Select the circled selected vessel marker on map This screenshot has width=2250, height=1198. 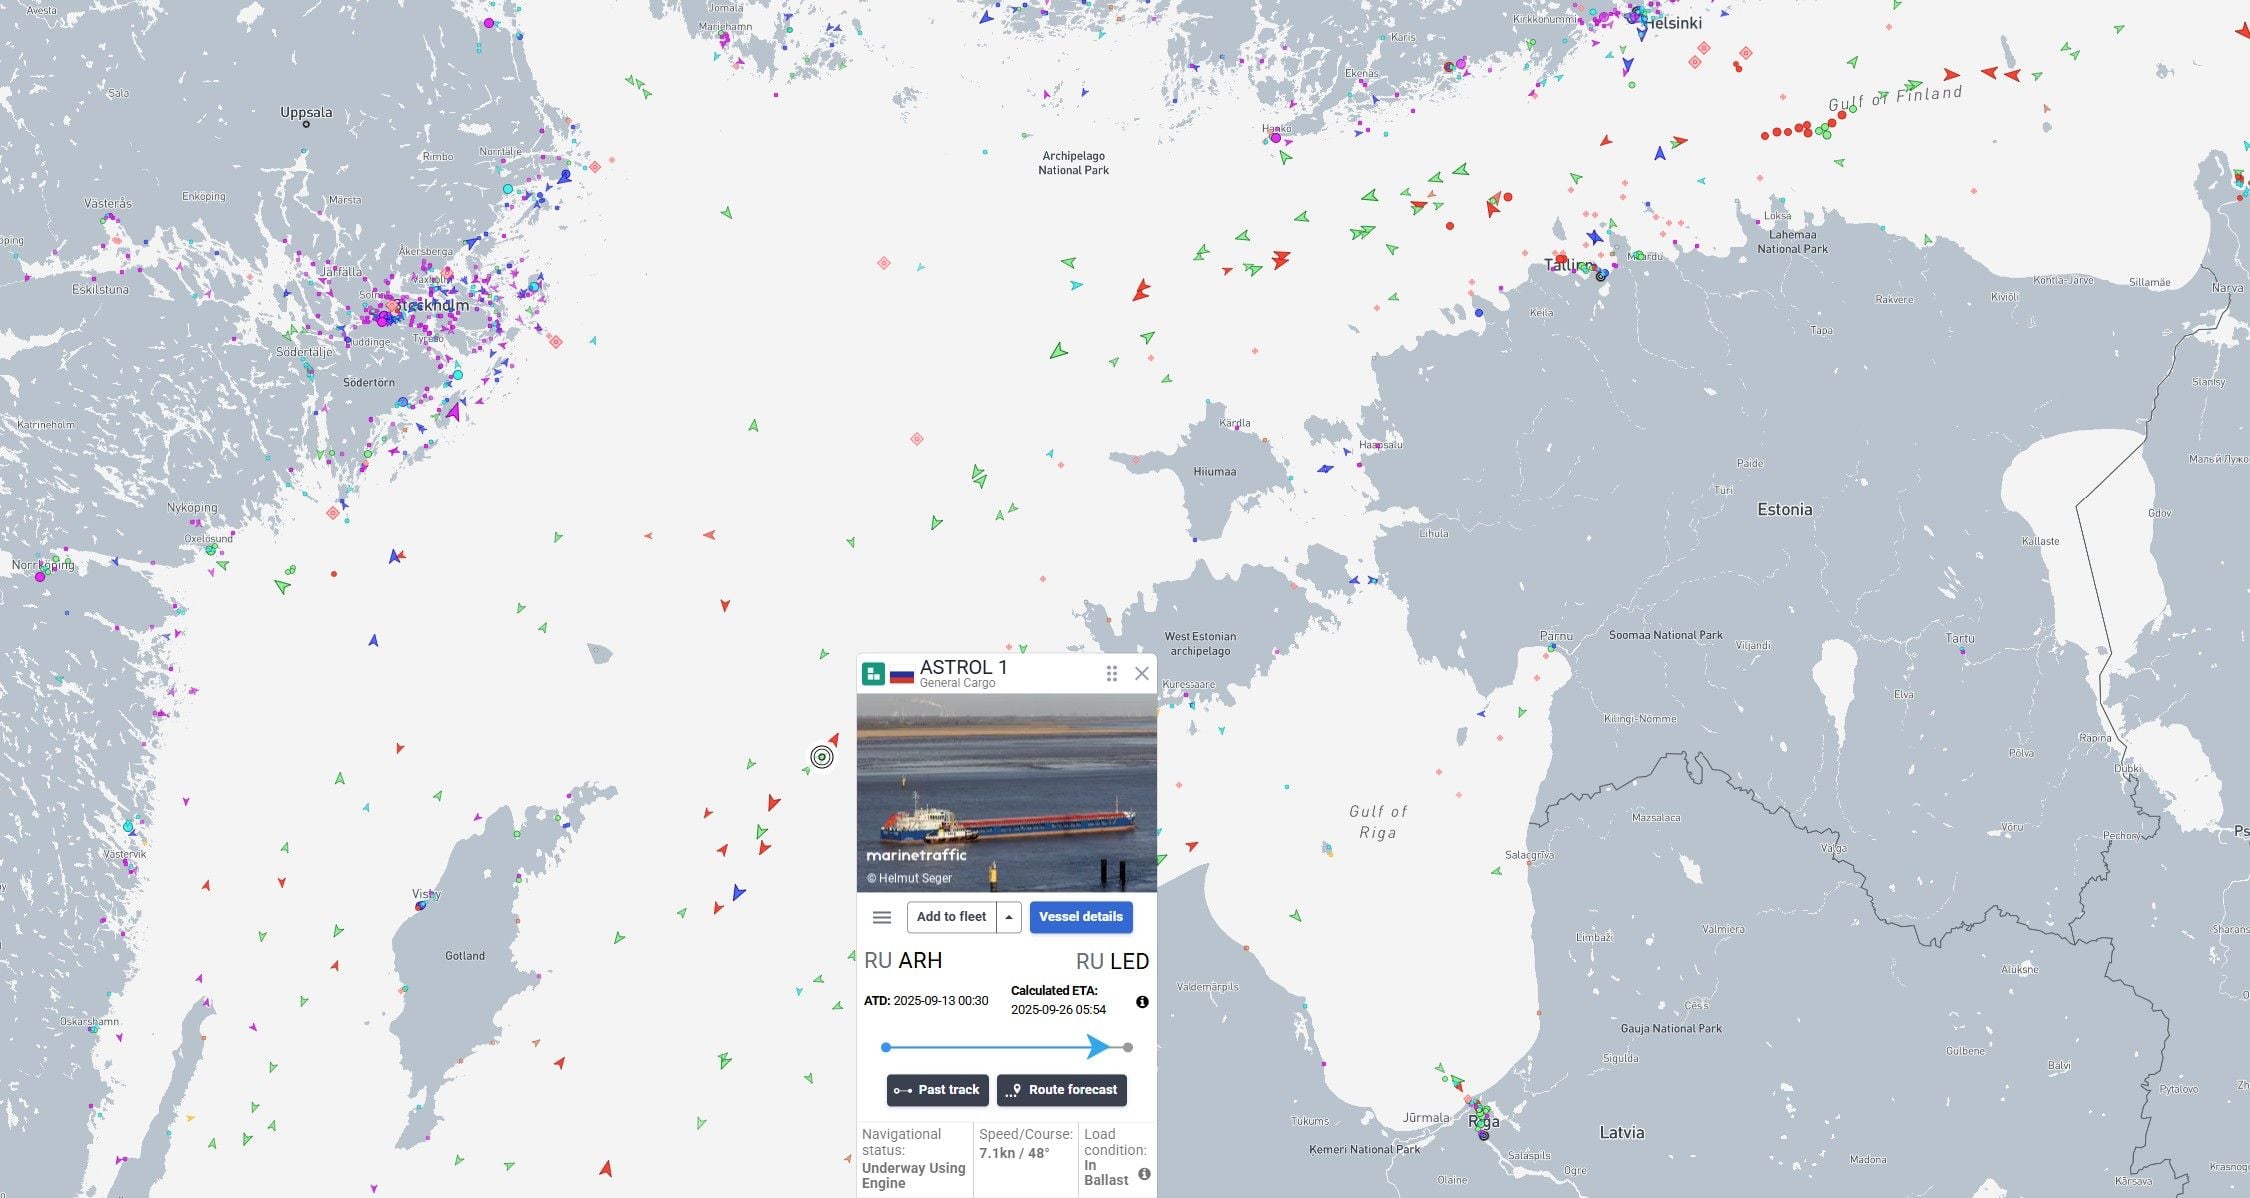(822, 757)
